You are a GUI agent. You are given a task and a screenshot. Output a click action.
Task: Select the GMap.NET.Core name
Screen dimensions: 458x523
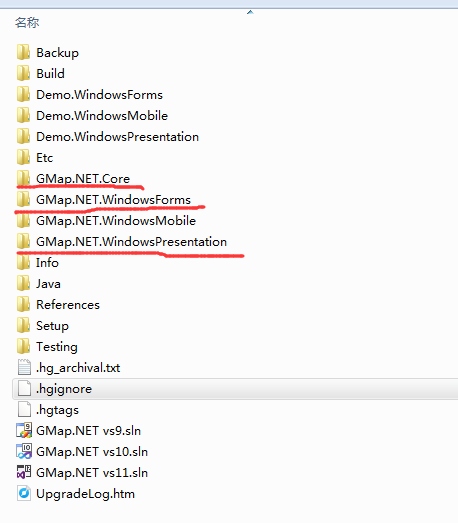click(83, 179)
